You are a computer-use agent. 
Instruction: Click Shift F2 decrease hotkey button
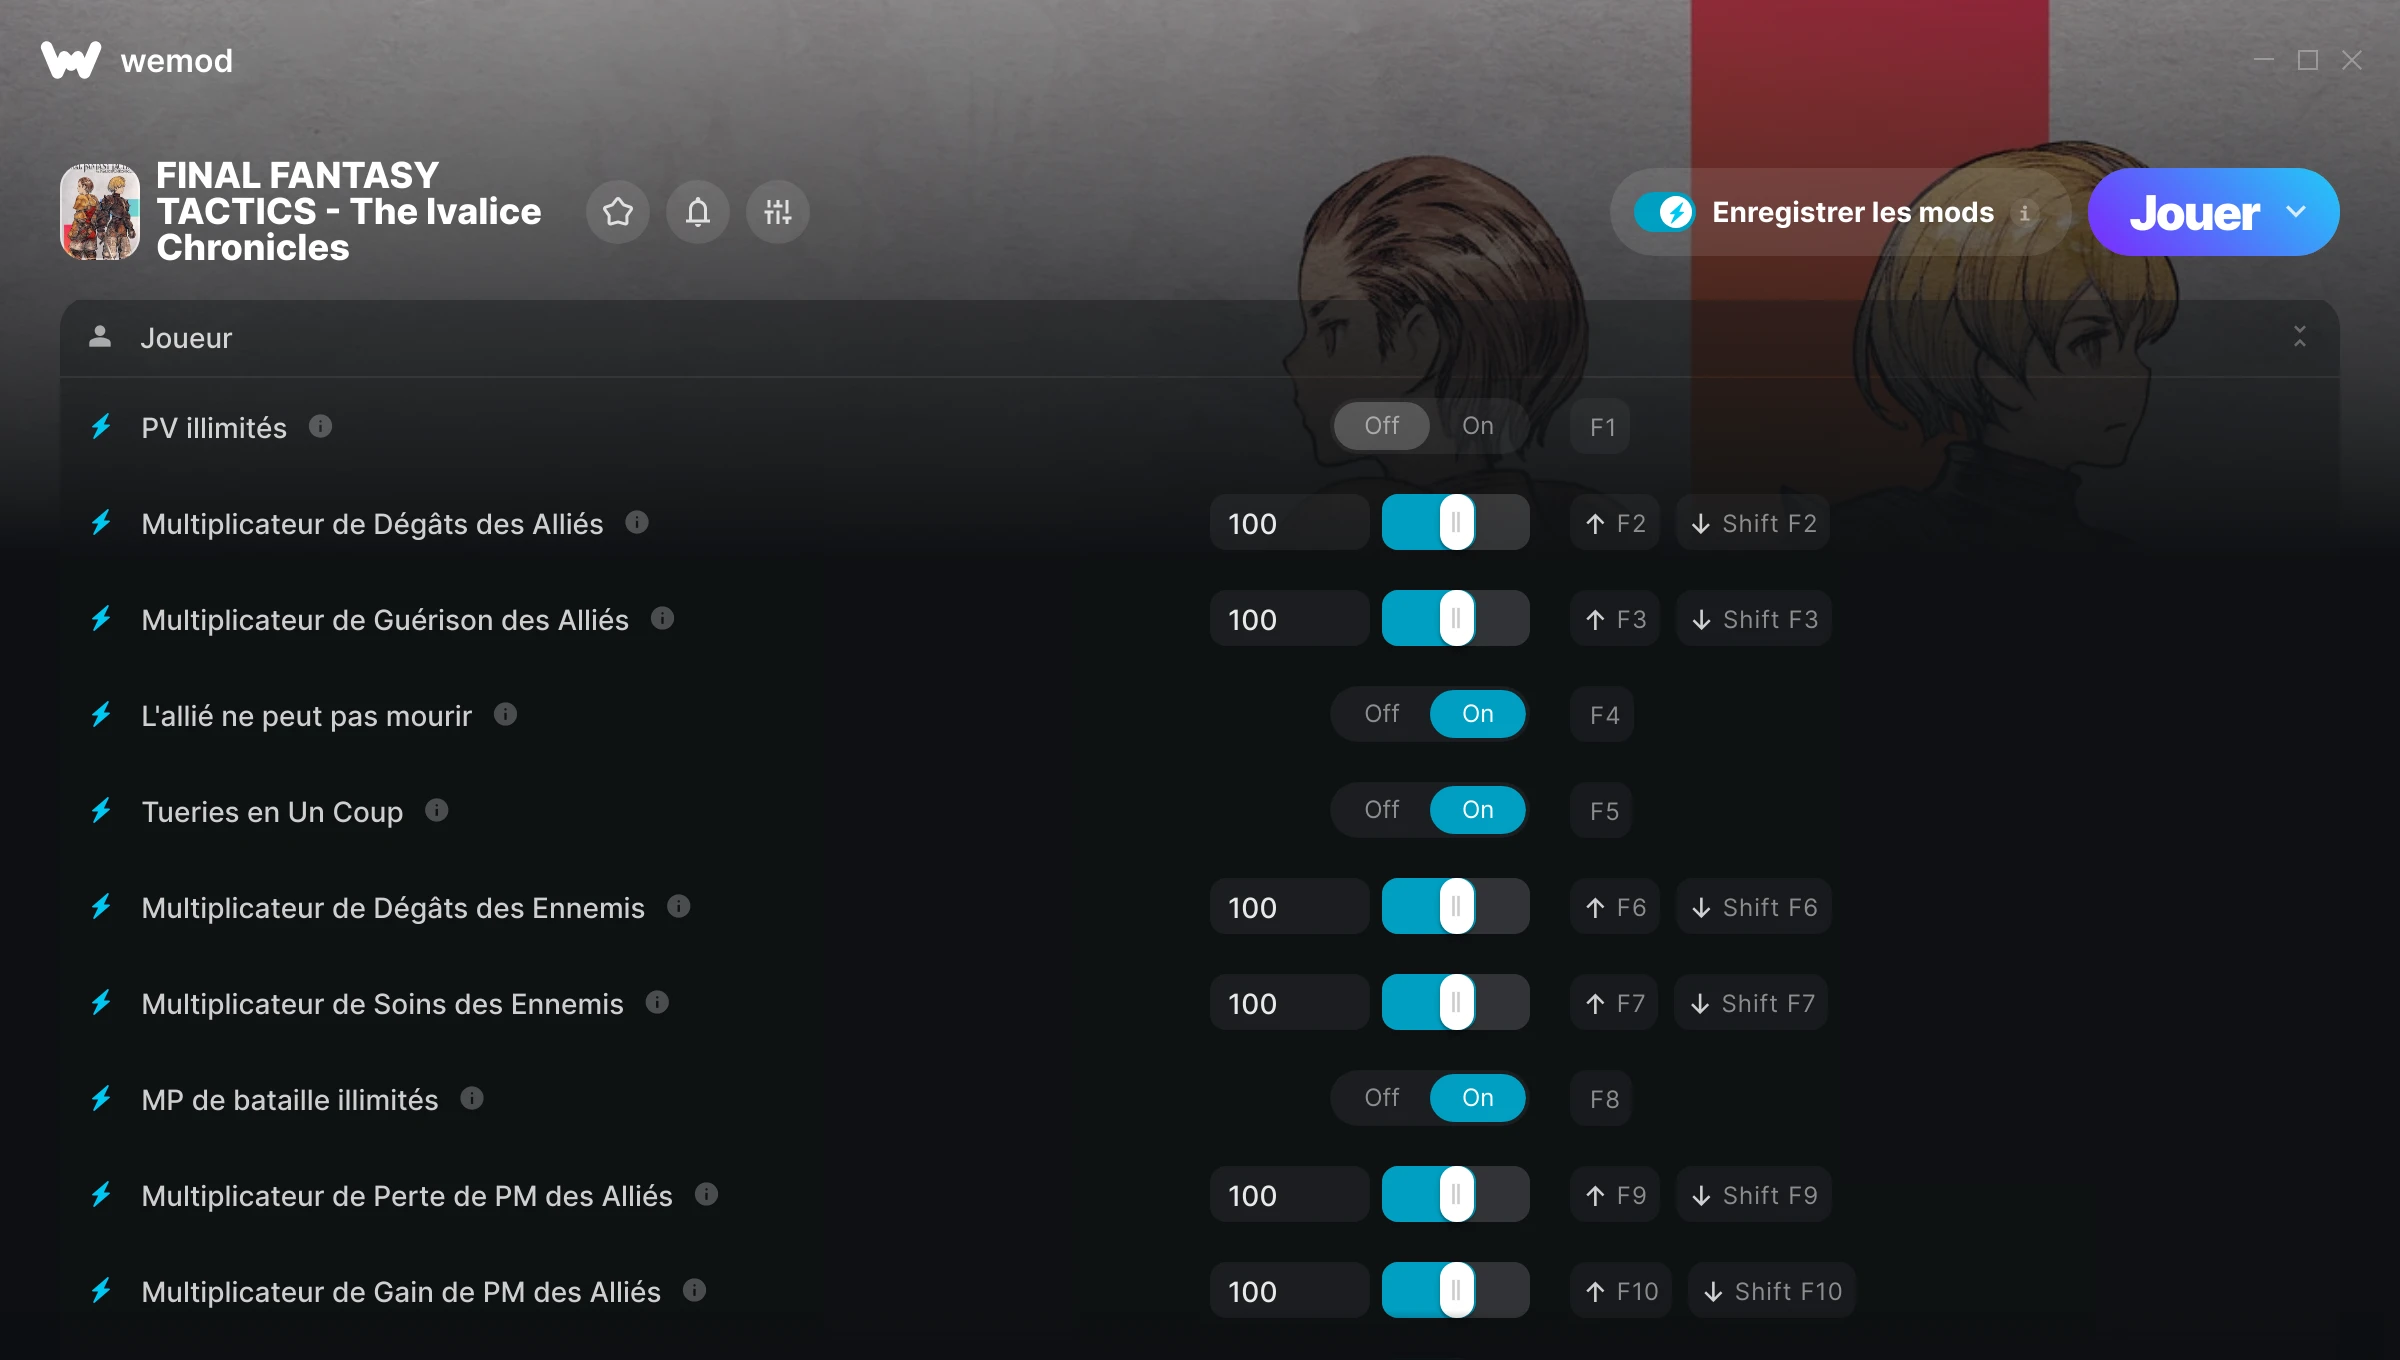point(1754,523)
